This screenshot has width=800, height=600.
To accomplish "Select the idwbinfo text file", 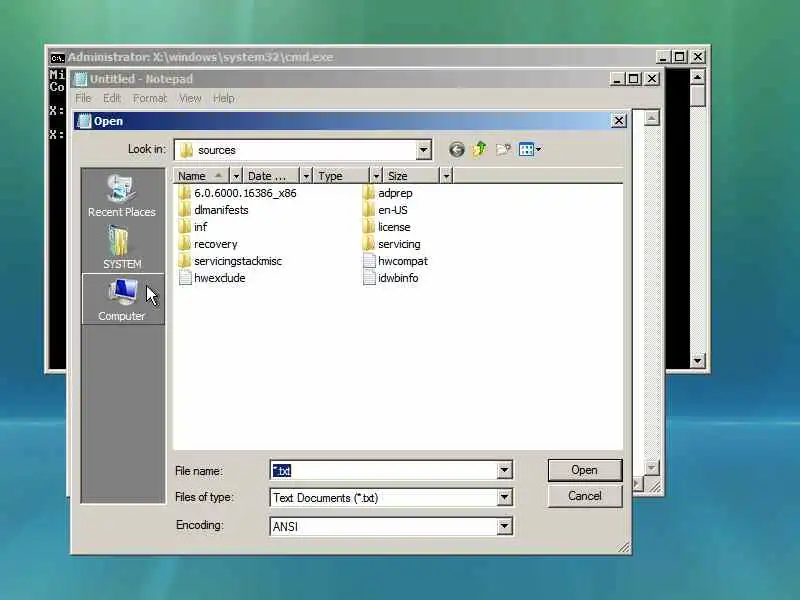I will (x=390, y=278).
